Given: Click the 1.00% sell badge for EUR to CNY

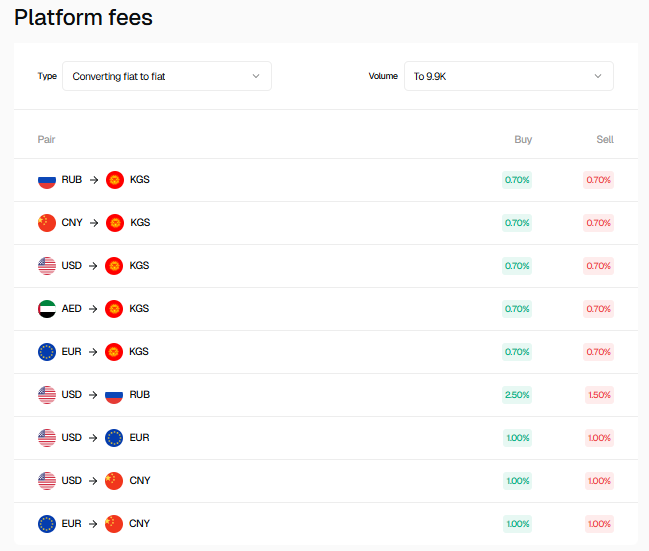Looking at the screenshot, I should pyautogui.click(x=599, y=524).
